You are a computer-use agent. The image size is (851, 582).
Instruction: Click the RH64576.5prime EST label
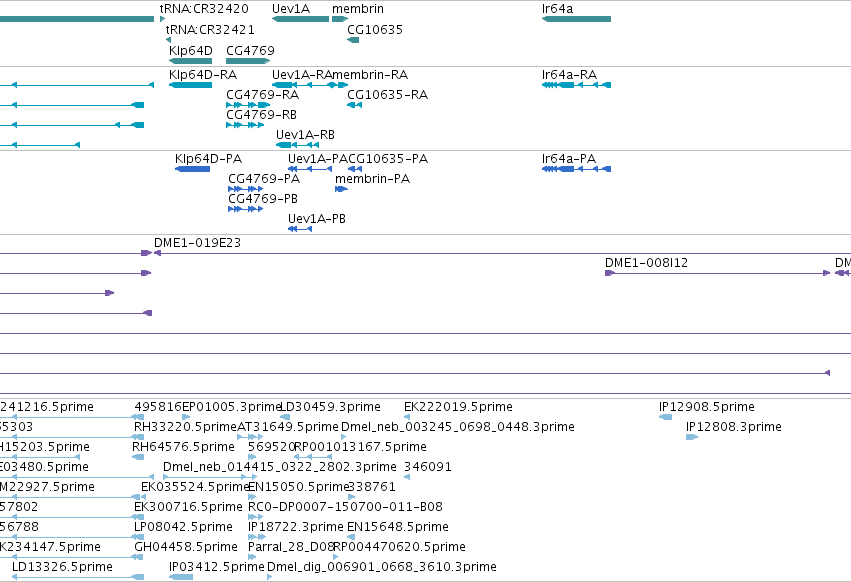183,447
